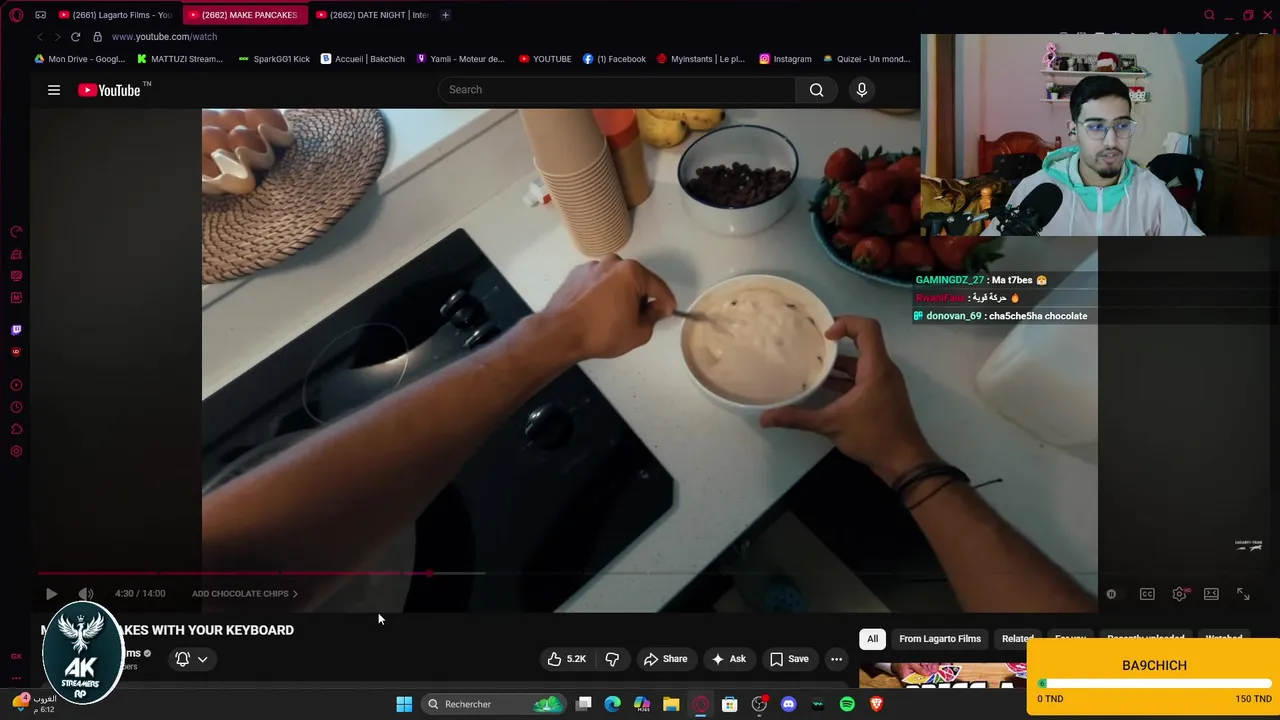Open the Windows Start menu
The width and height of the screenshot is (1280, 720).
pos(404,704)
